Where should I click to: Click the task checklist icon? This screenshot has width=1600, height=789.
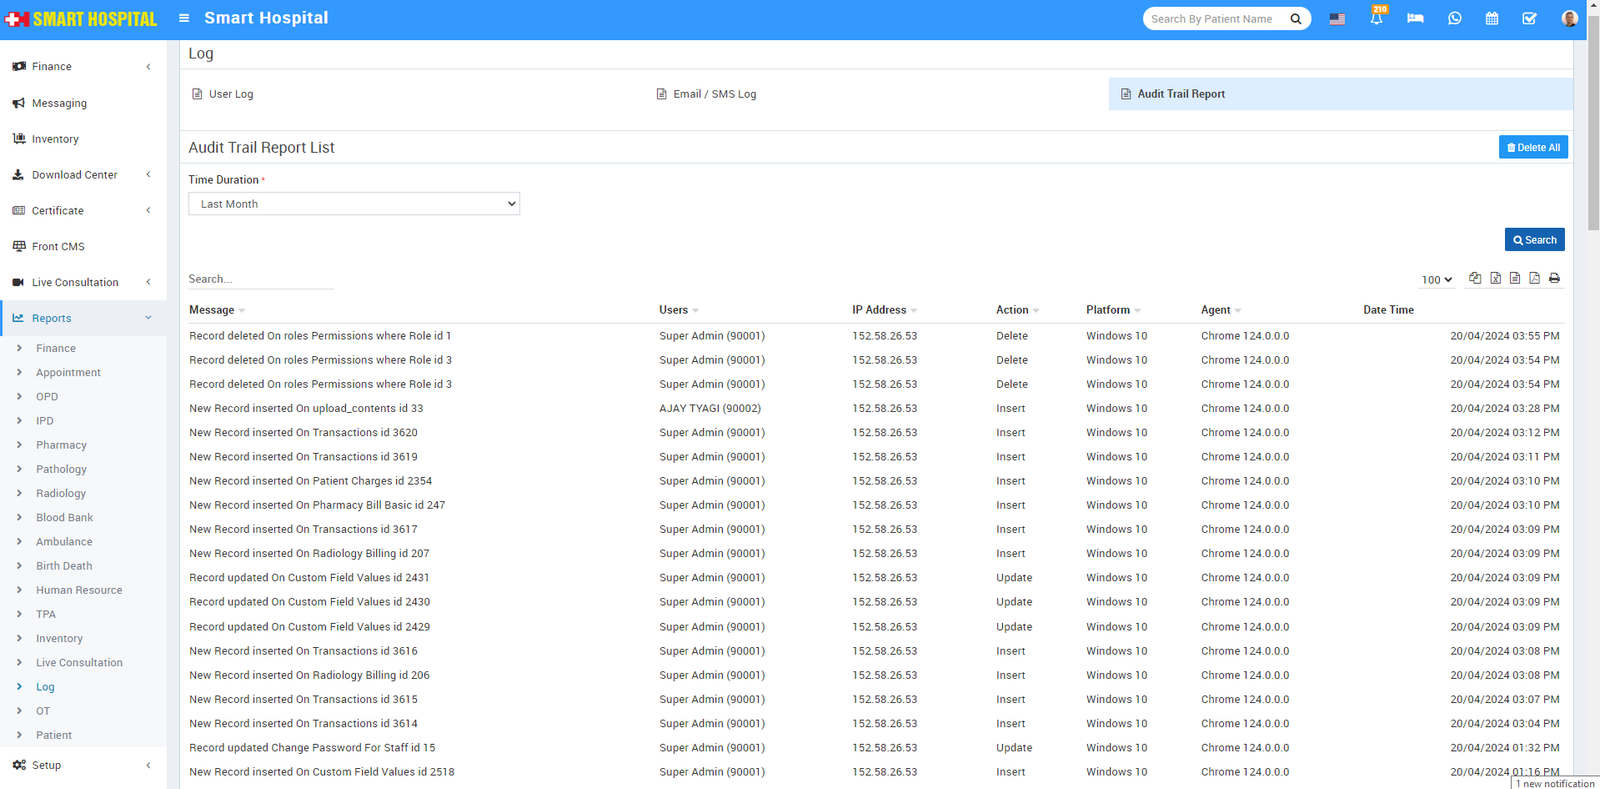1529,19
